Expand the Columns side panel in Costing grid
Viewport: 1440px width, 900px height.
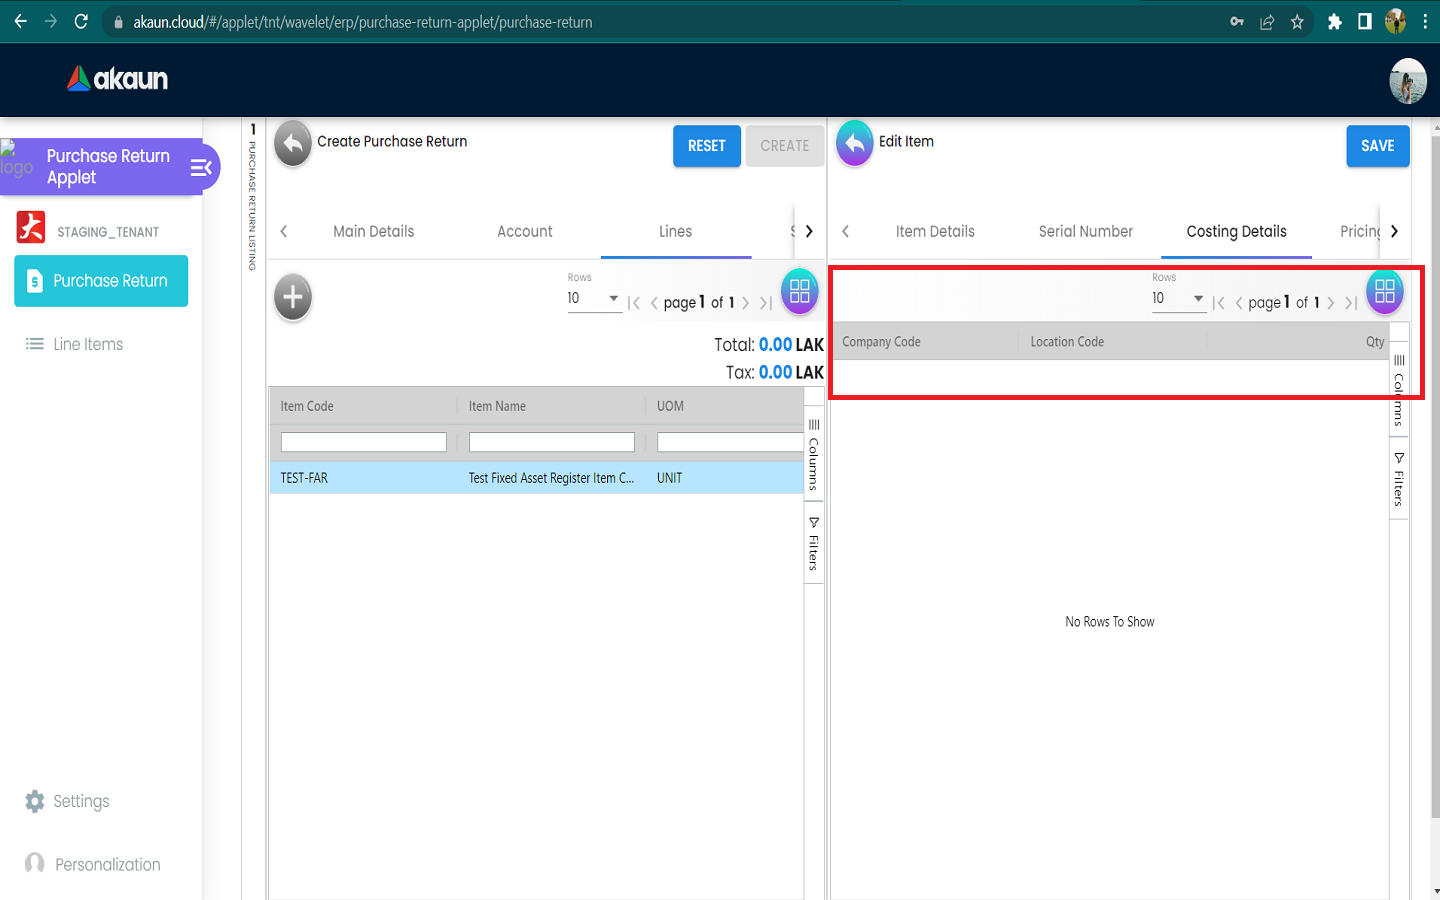1399,391
